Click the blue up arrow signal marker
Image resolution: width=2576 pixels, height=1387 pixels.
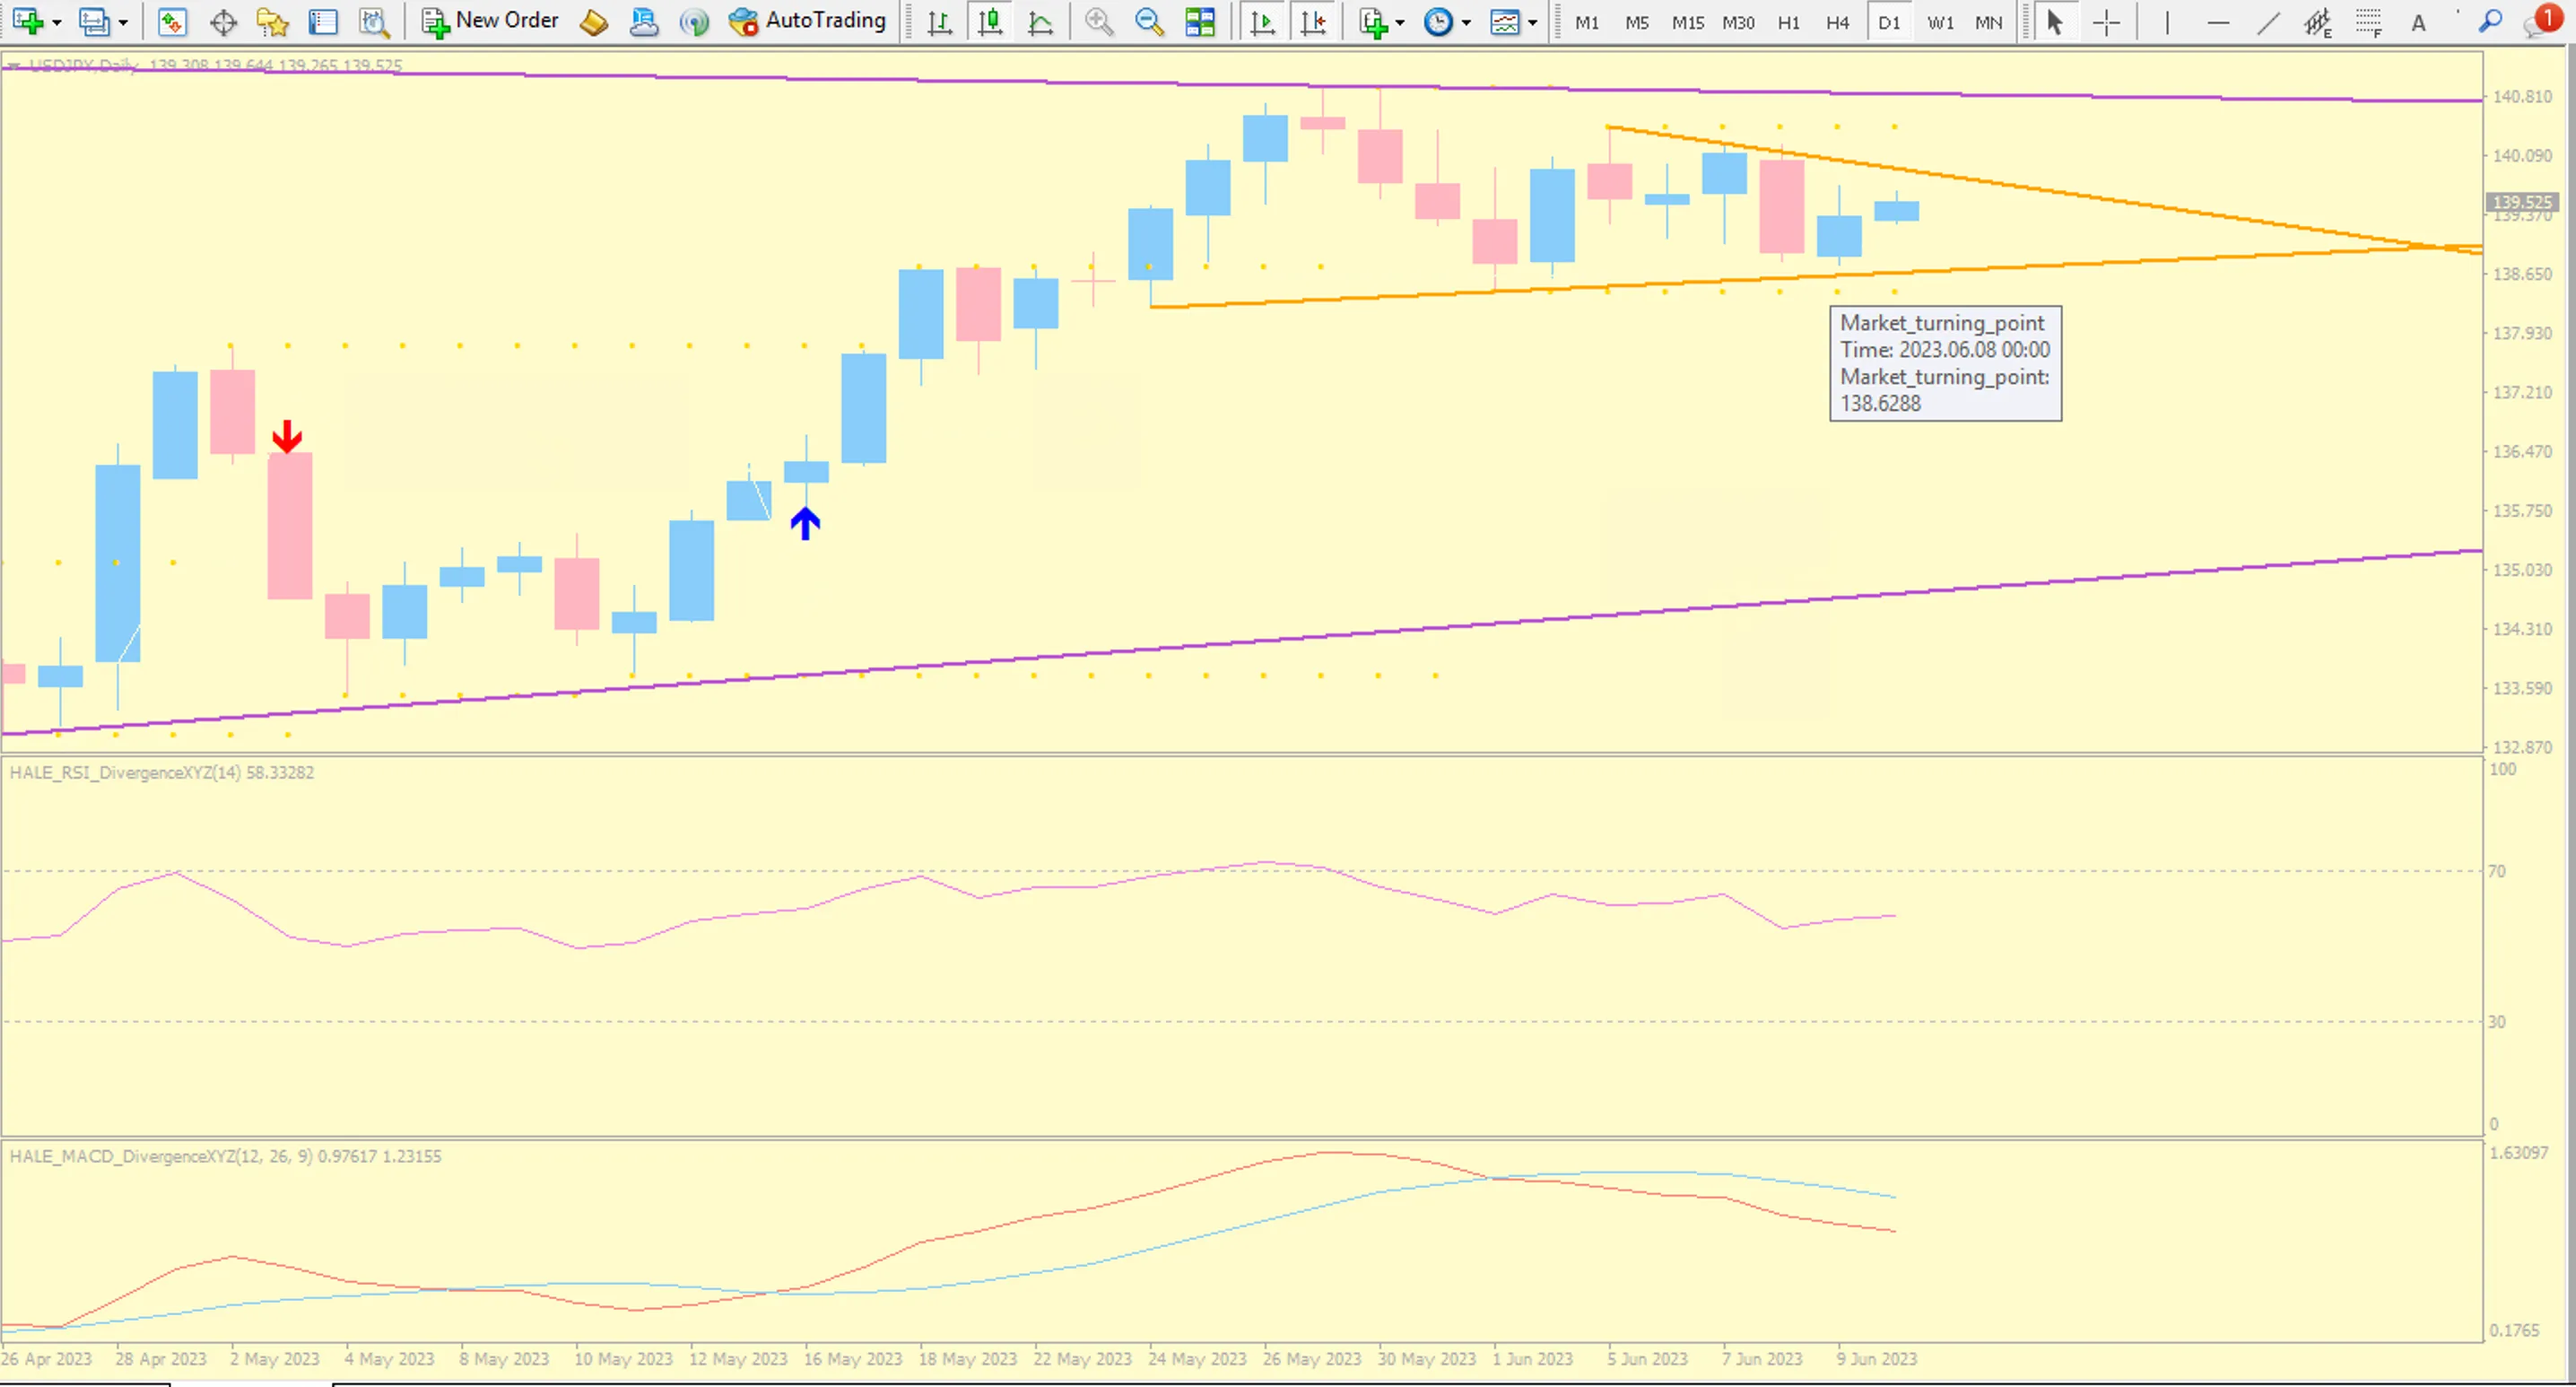tap(805, 523)
